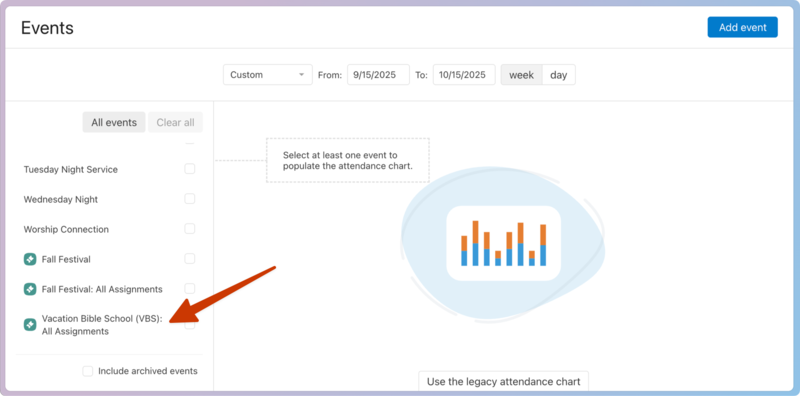Click the Select at least one event message
Image resolution: width=800 pixels, height=396 pixels.
click(x=347, y=160)
